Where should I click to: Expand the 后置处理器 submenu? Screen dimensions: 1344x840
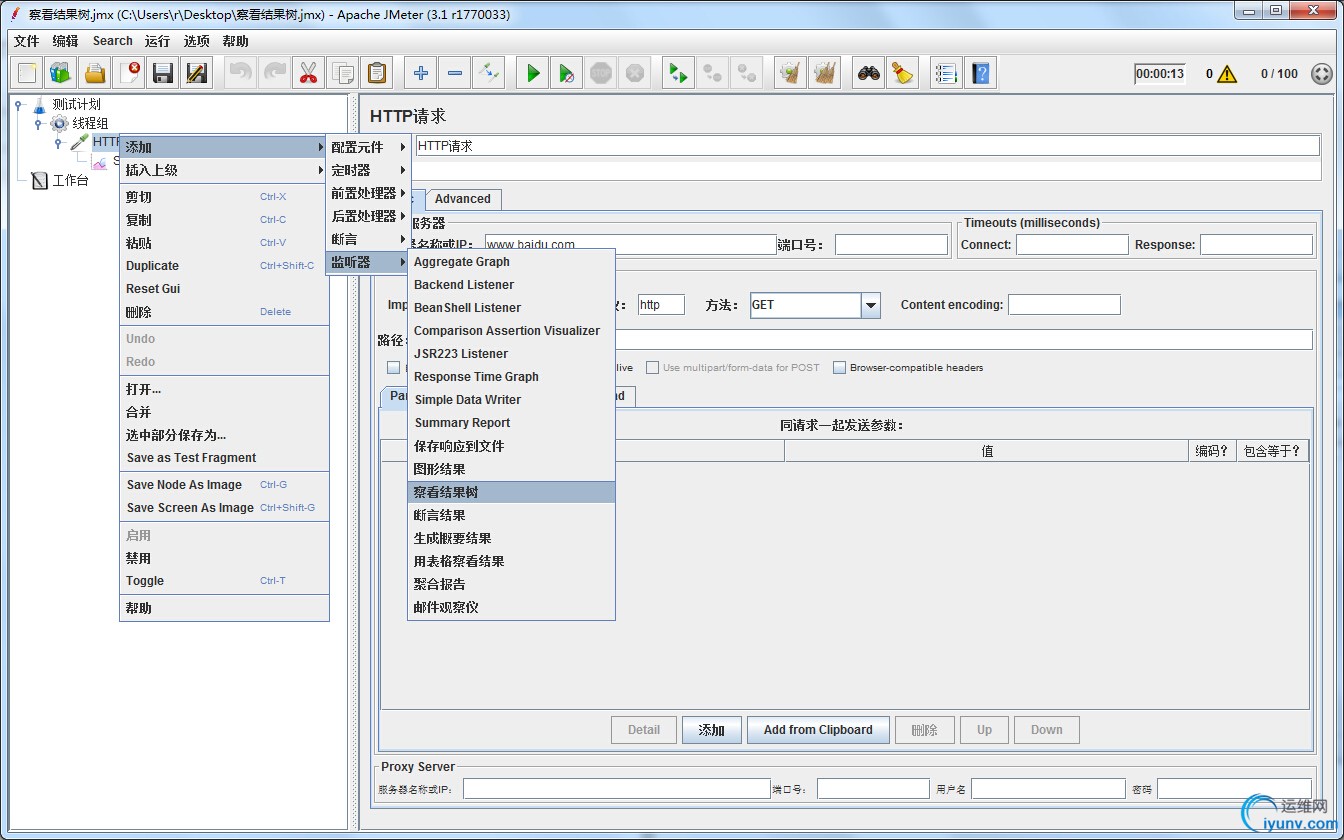368,216
